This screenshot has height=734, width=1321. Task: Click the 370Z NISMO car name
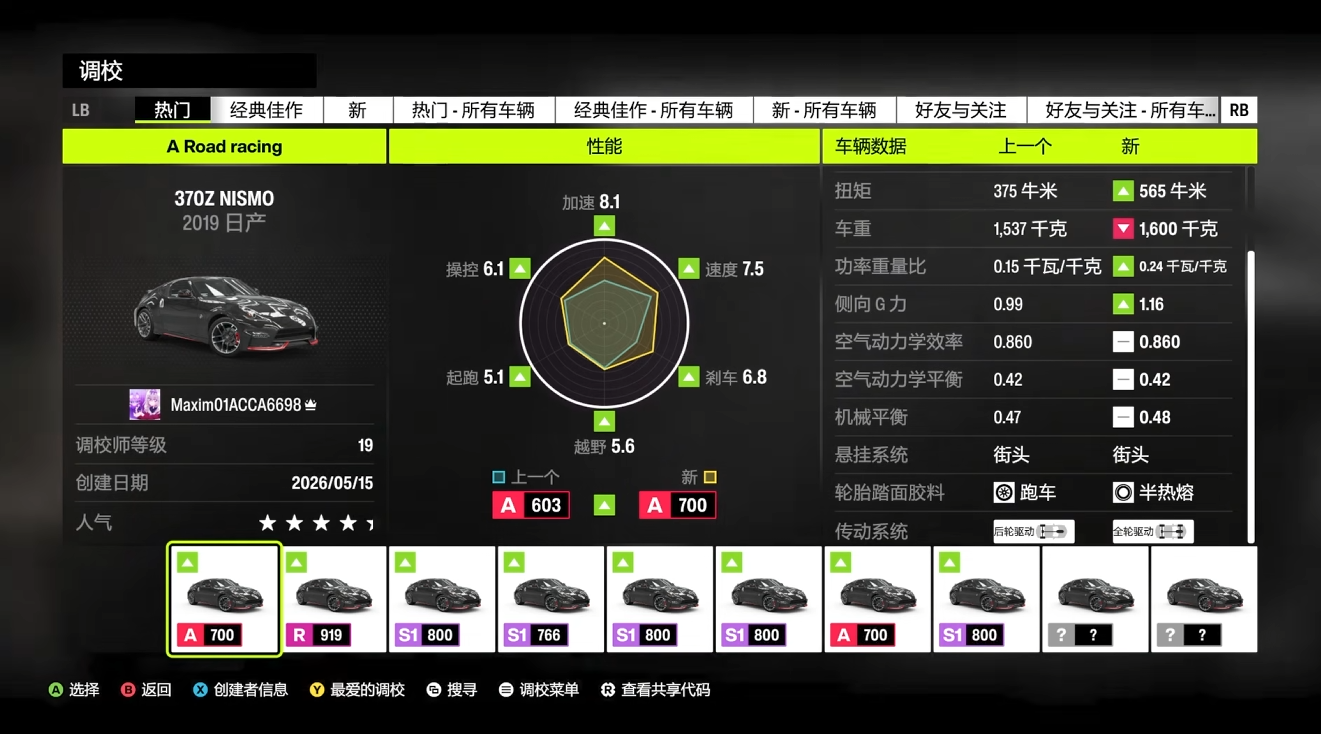point(224,199)
